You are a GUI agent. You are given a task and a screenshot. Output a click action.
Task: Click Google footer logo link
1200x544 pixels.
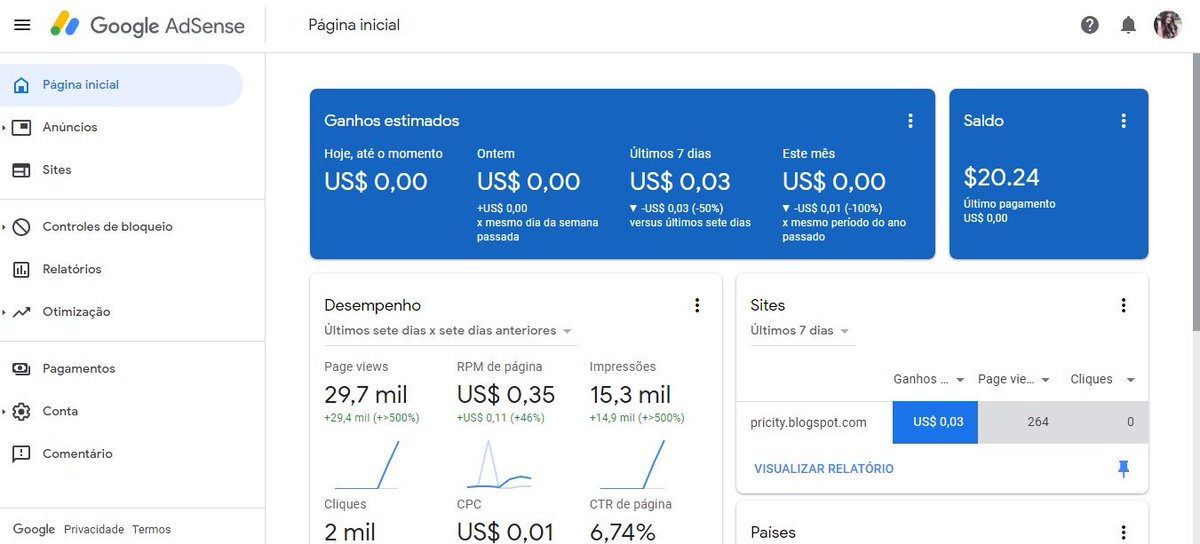(x=34, y=529)
